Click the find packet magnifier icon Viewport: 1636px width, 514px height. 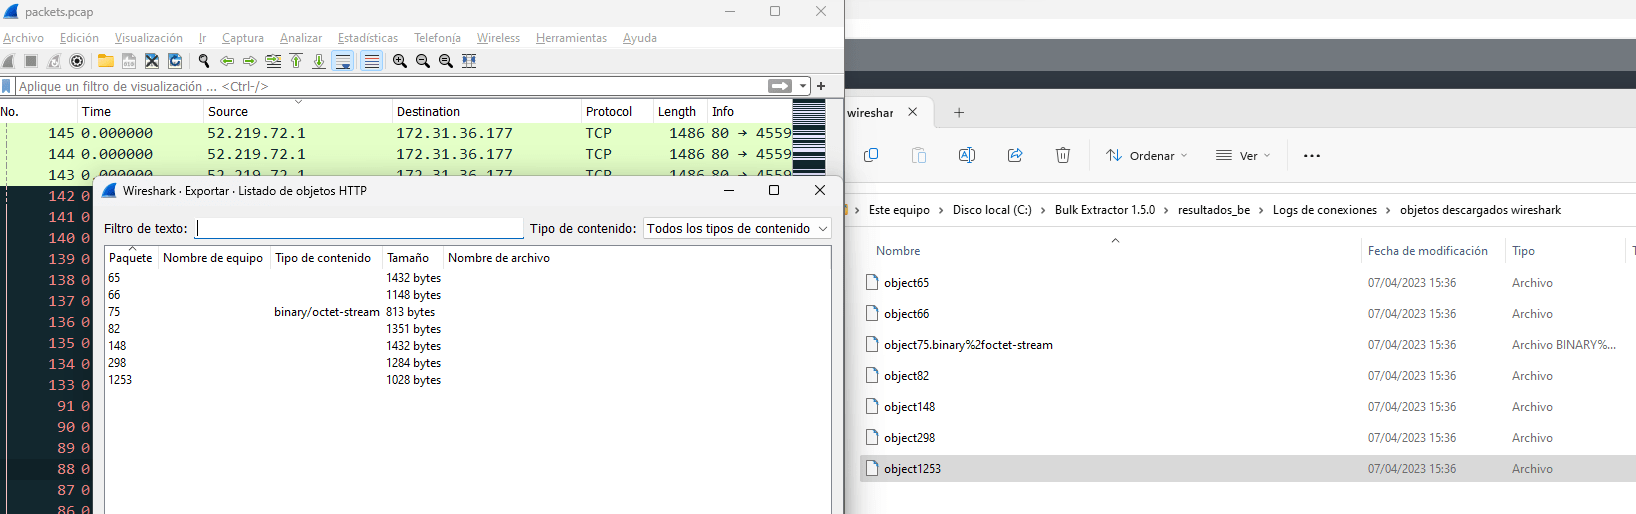click(x=204, y=61)
